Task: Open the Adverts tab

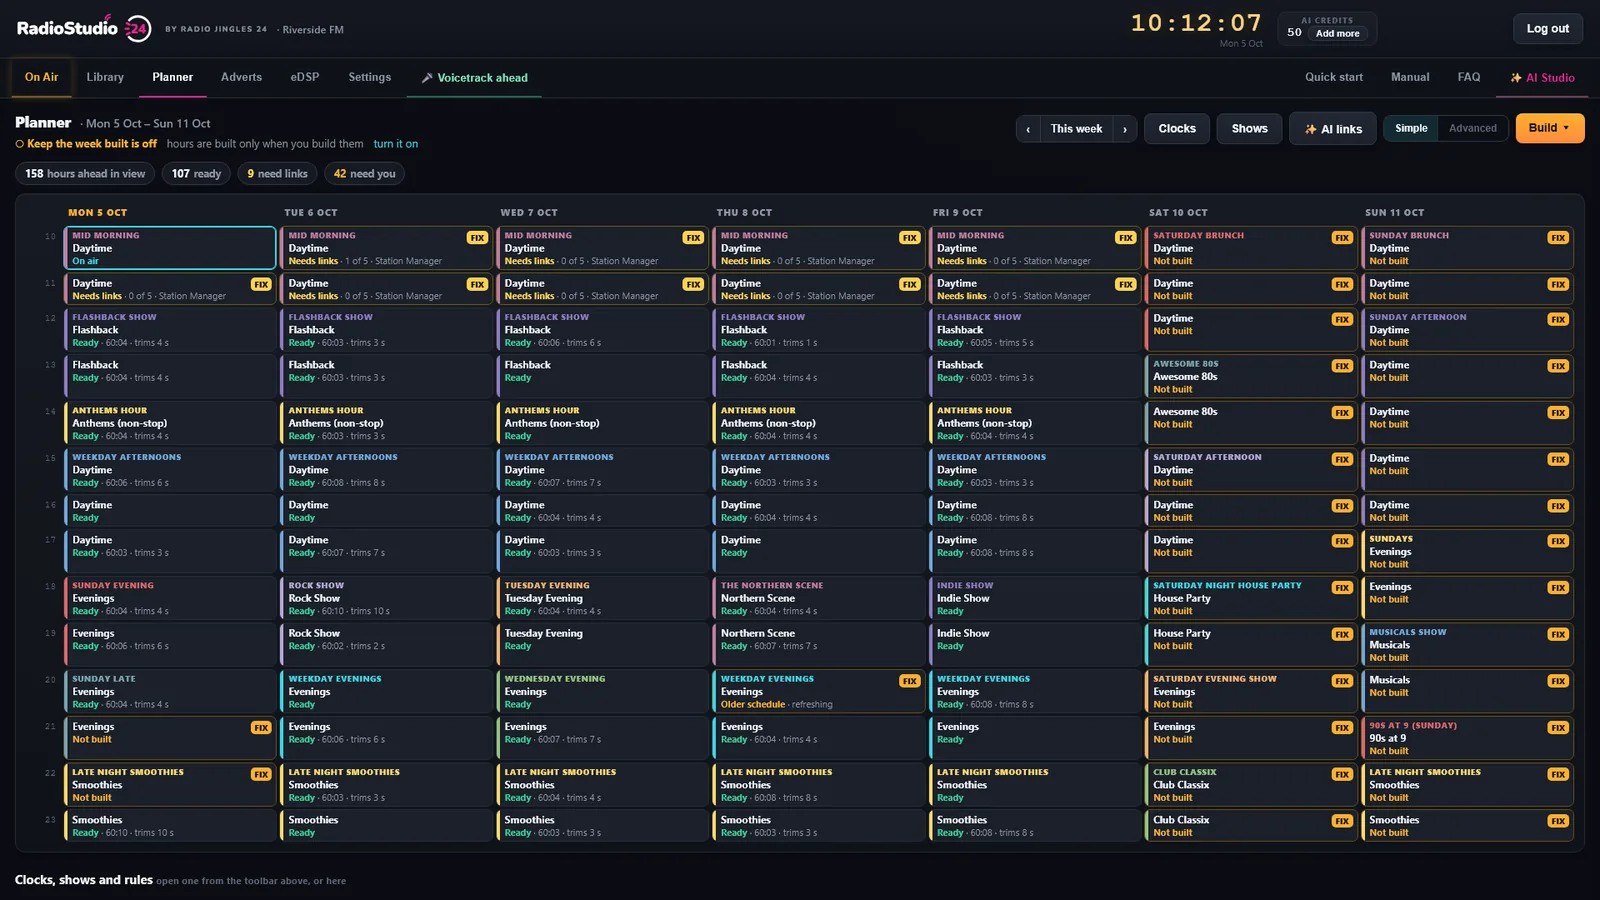Action: tap(241, 77)
